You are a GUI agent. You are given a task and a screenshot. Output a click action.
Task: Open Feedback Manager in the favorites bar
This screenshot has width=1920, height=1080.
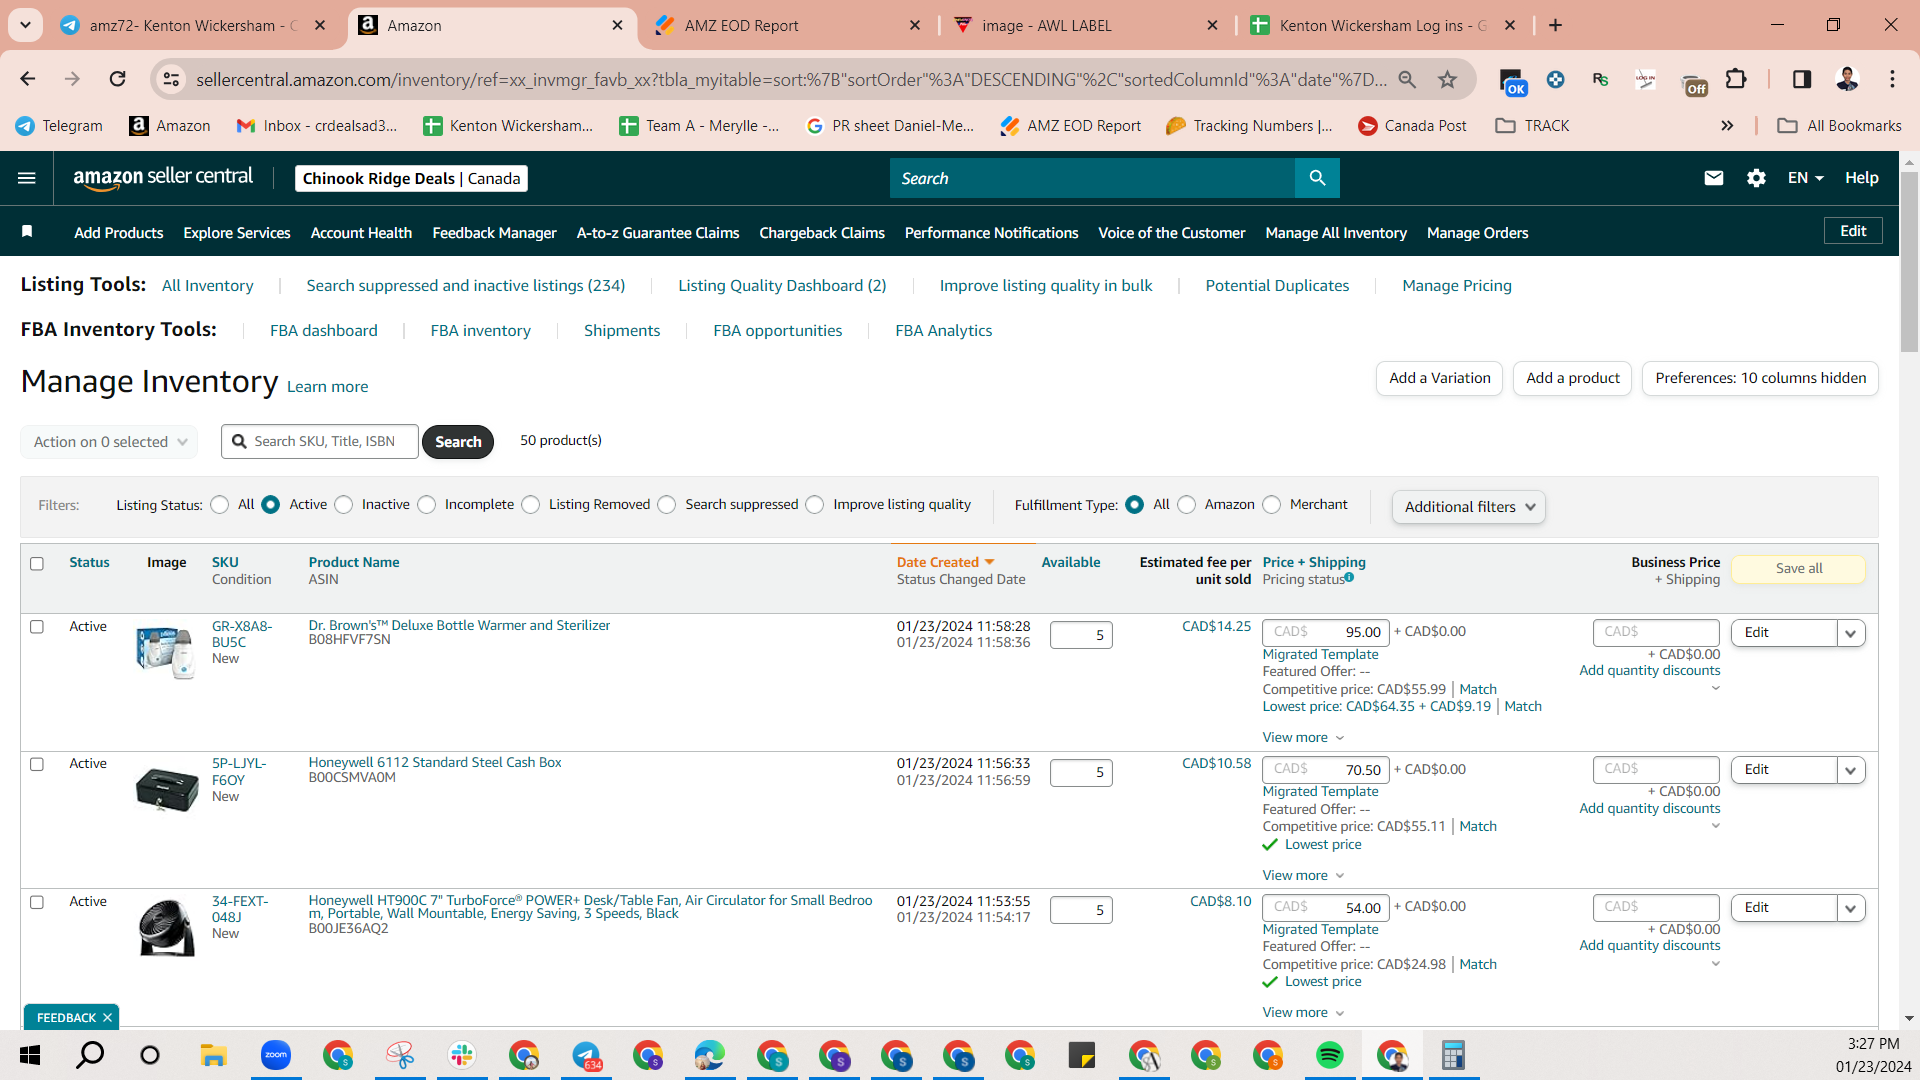[x=494, y=233]
